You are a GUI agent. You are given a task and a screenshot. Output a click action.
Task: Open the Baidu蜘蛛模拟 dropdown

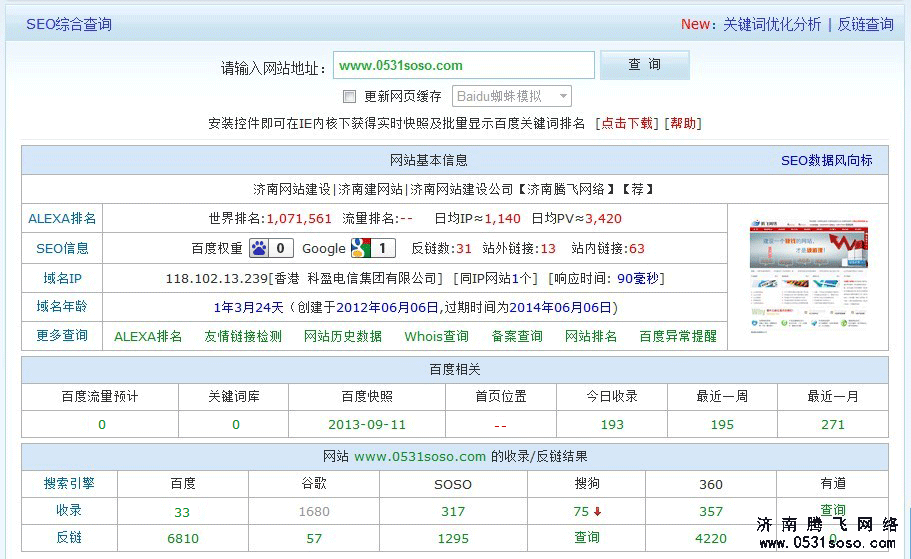[x=512, y=96]
